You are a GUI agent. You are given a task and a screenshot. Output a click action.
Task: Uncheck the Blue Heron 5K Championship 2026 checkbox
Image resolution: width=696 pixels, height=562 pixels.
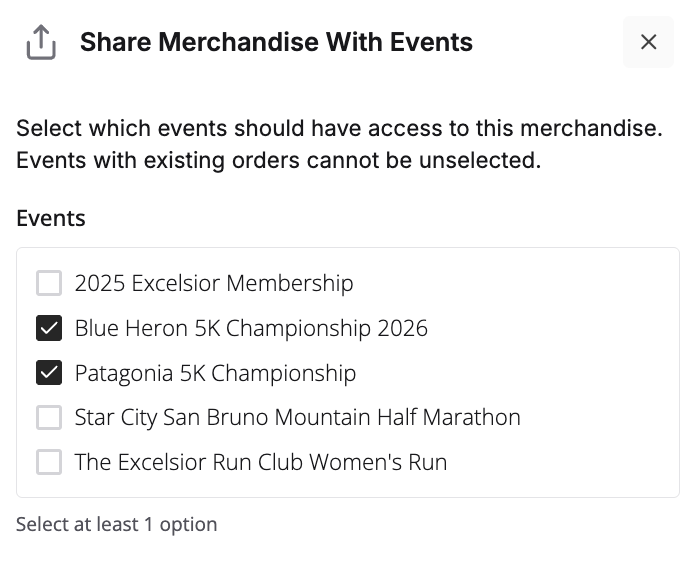pyautogui.click(x=49, y=328)
